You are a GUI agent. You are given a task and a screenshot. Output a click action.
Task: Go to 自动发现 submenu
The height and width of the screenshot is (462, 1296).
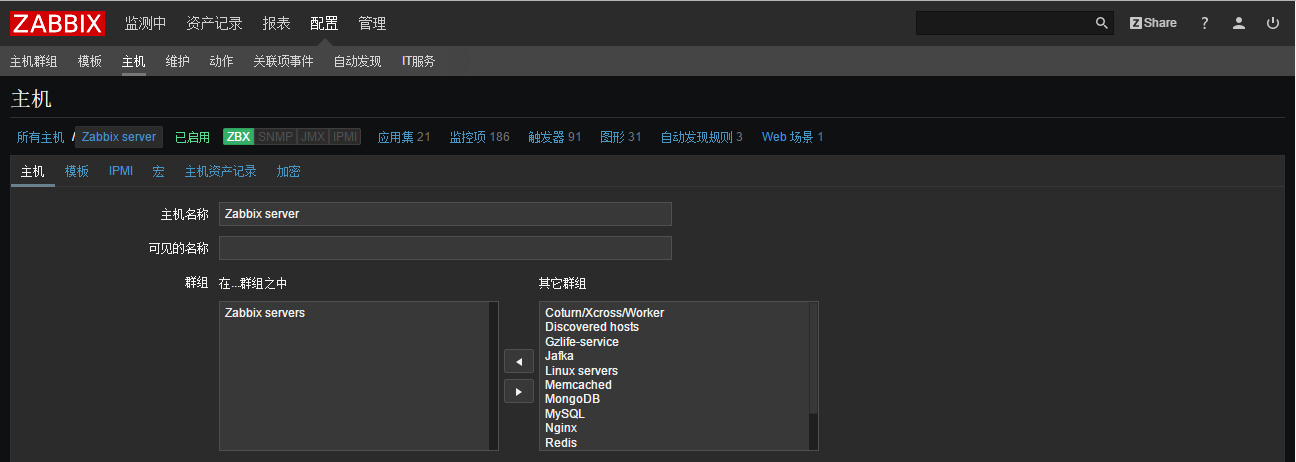(x=357, y=61)
